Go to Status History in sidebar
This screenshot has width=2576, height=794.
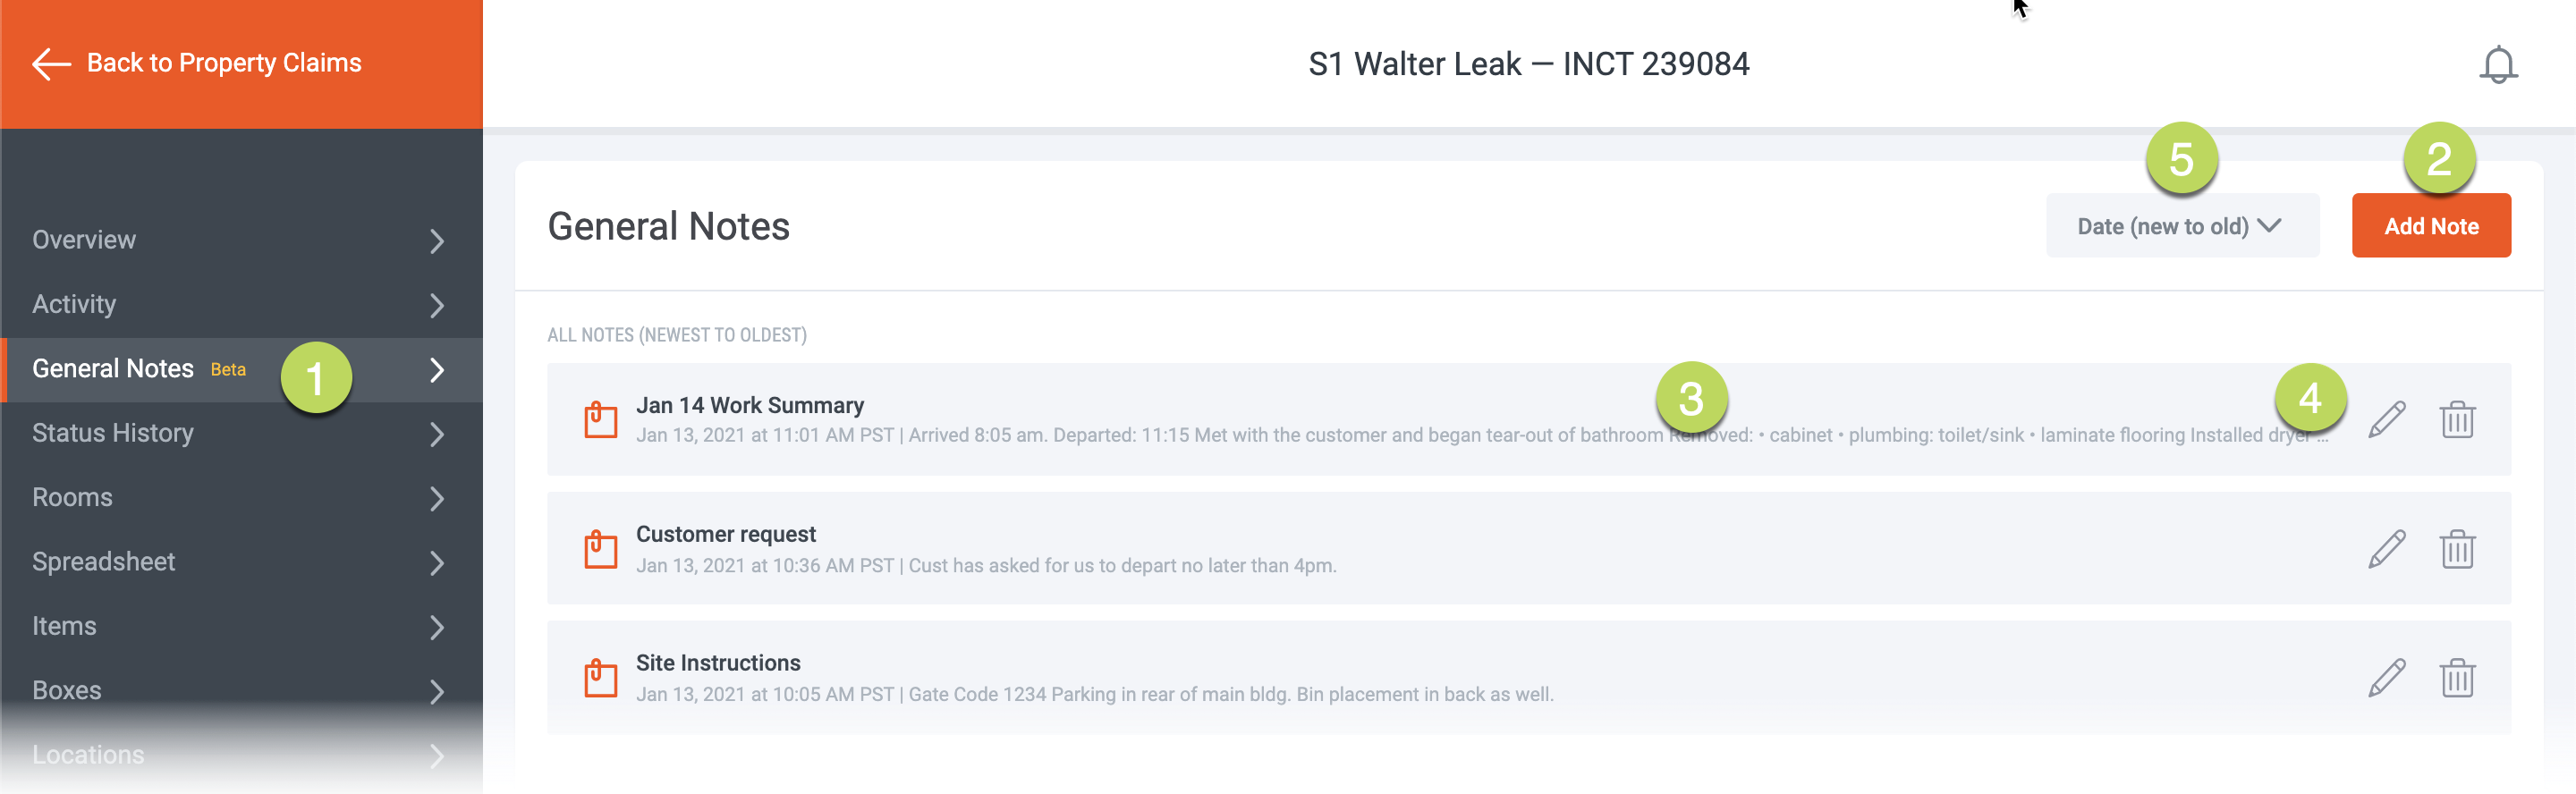point(113,433)
